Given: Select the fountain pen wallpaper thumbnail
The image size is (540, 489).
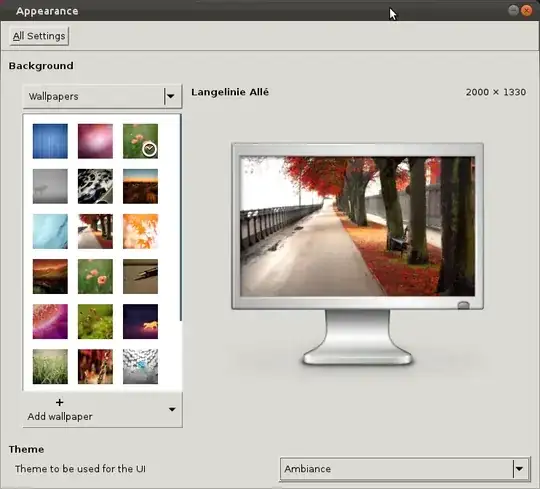Looking at the screenshot, I should (141, 277).
